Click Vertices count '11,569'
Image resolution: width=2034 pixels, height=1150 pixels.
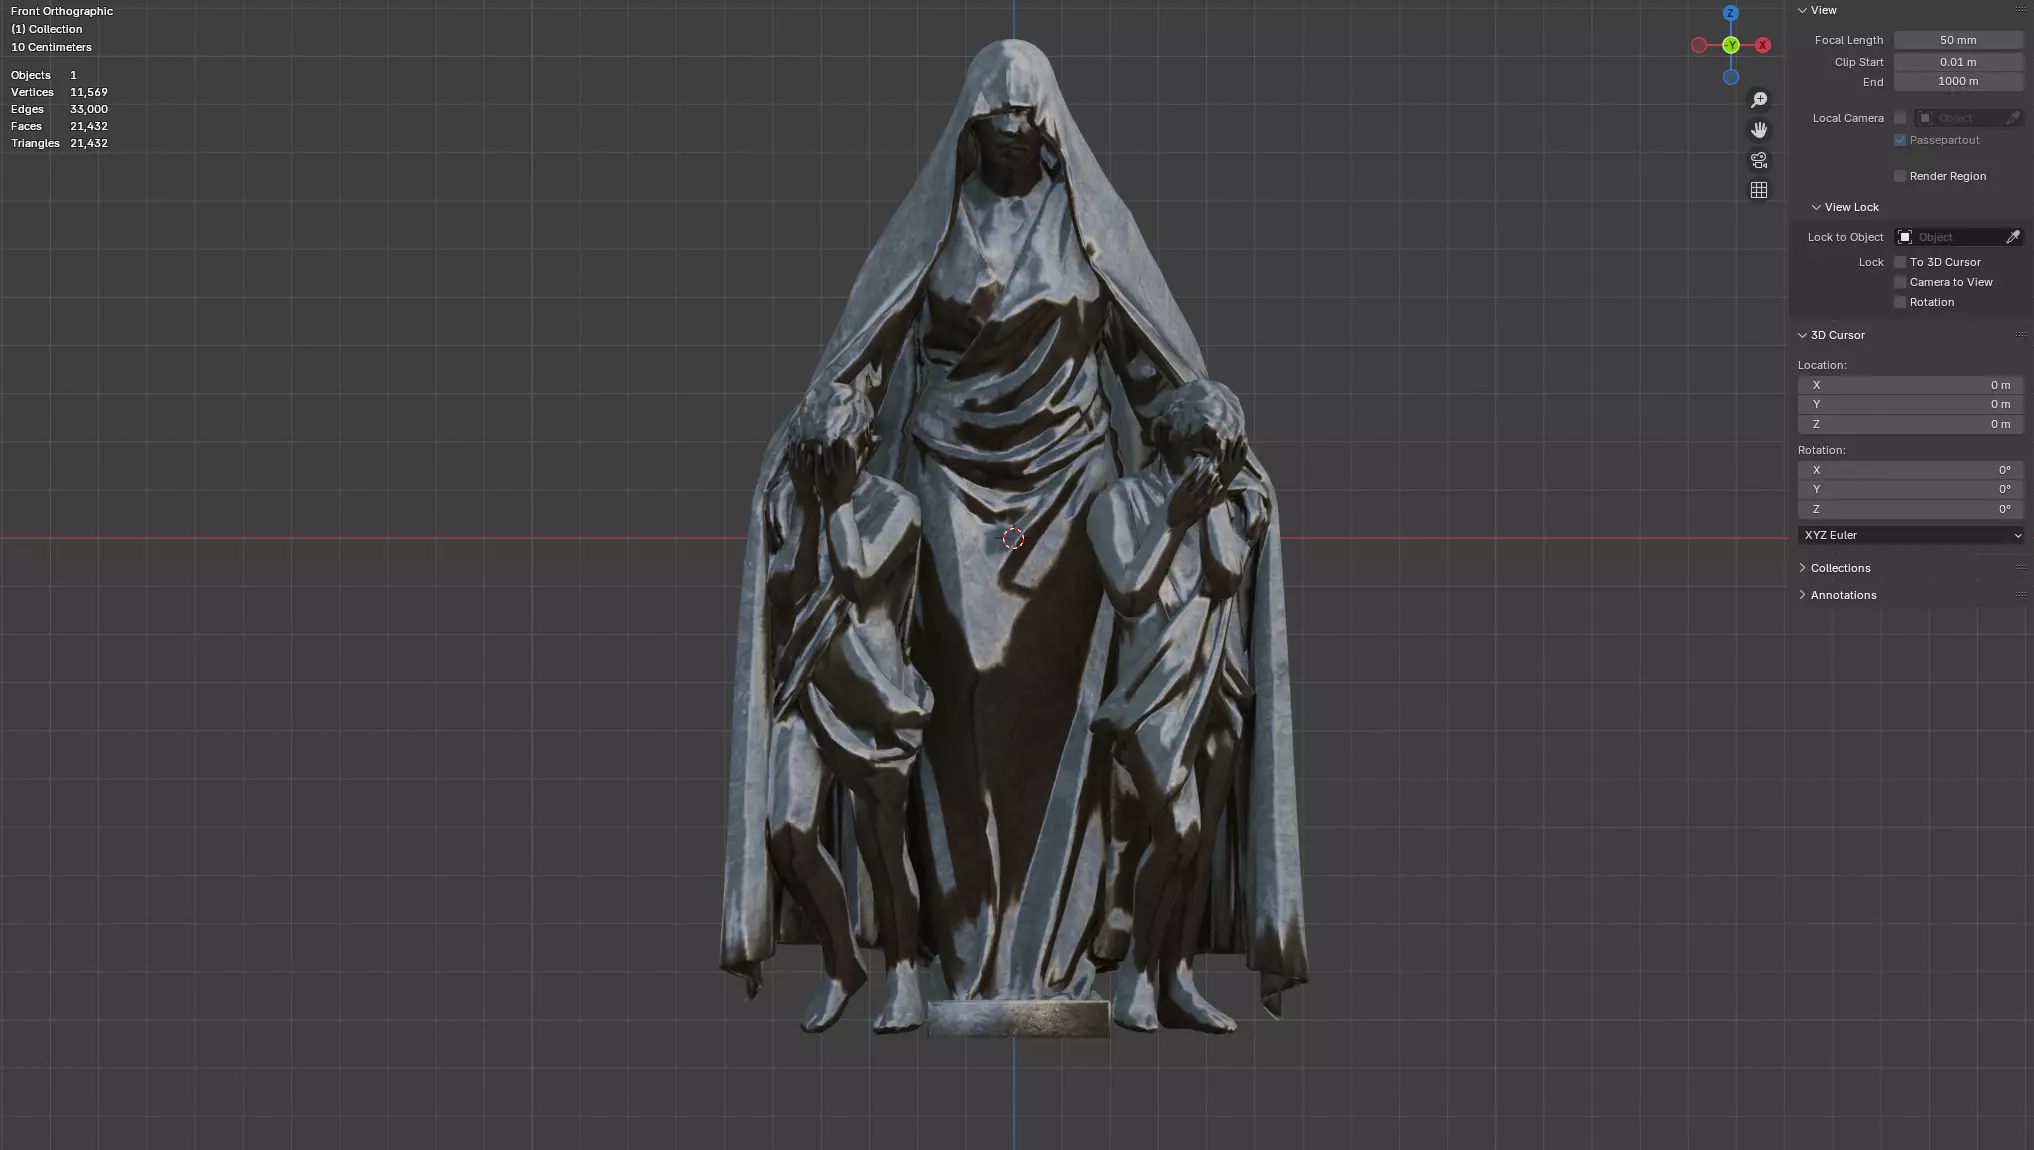89,92
